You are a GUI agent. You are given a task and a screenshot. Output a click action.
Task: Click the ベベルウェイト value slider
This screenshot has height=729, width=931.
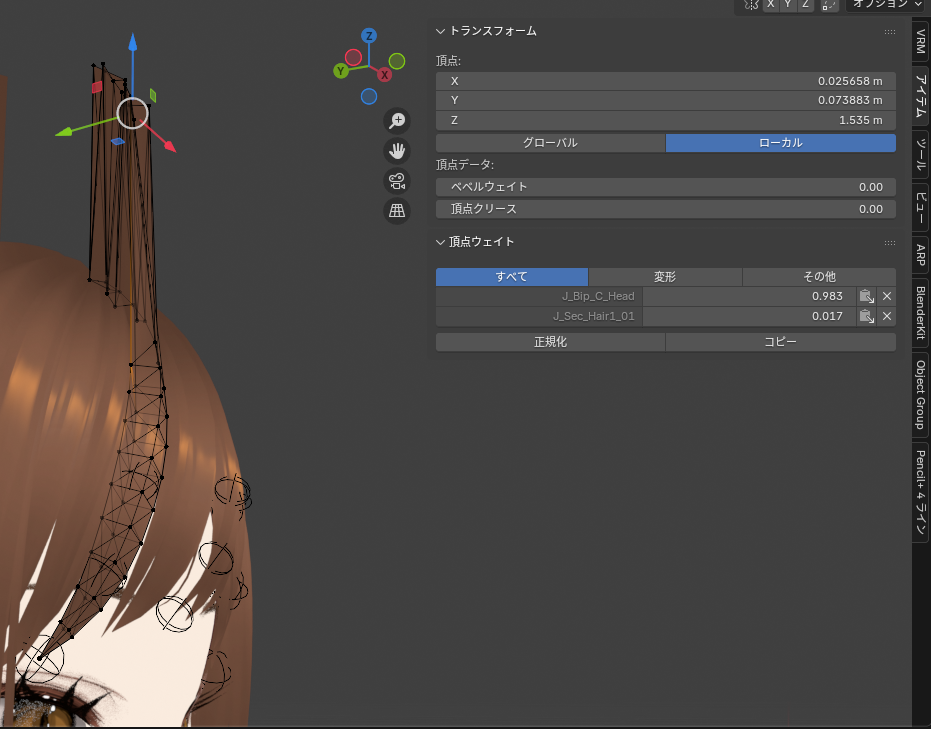tap(665, 187)
